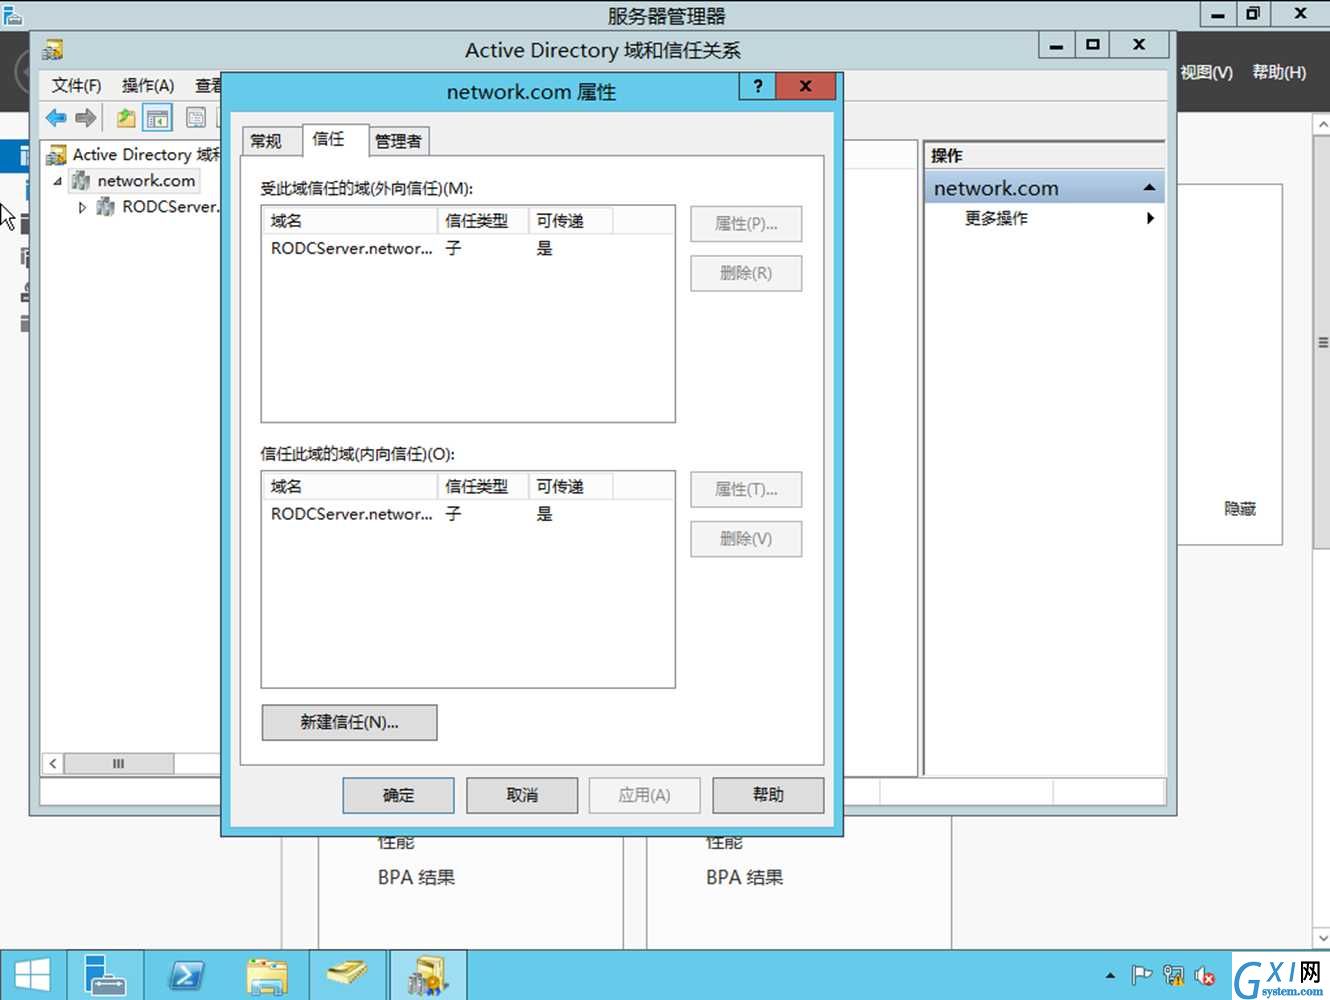Click the Properties toolbar icon
This screenshot has height=1000, width=1330.
pyautogui.click(x=196, y=118)
